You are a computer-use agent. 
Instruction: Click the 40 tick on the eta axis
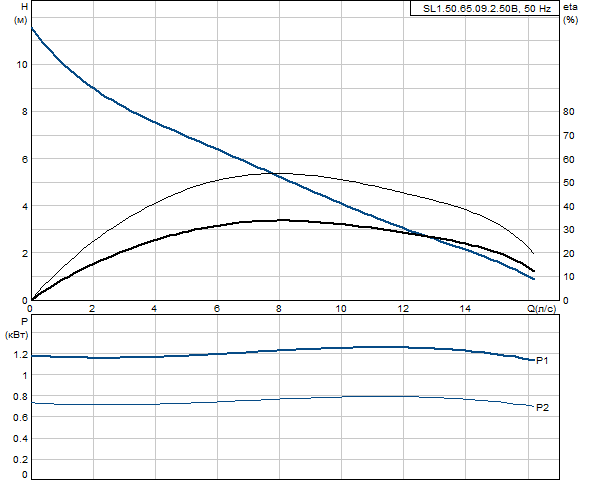pyautogui.click(x=568, y=207)
